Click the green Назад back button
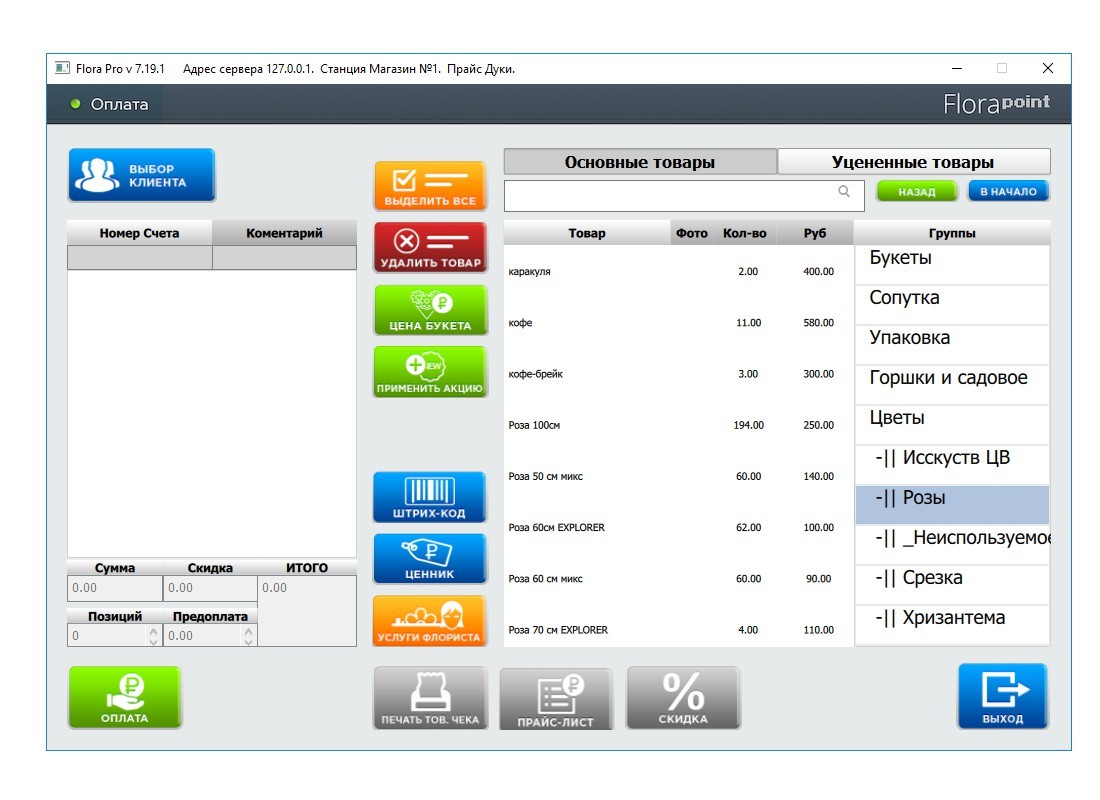This screenshot has width=1100, height=800. point(916,192)
